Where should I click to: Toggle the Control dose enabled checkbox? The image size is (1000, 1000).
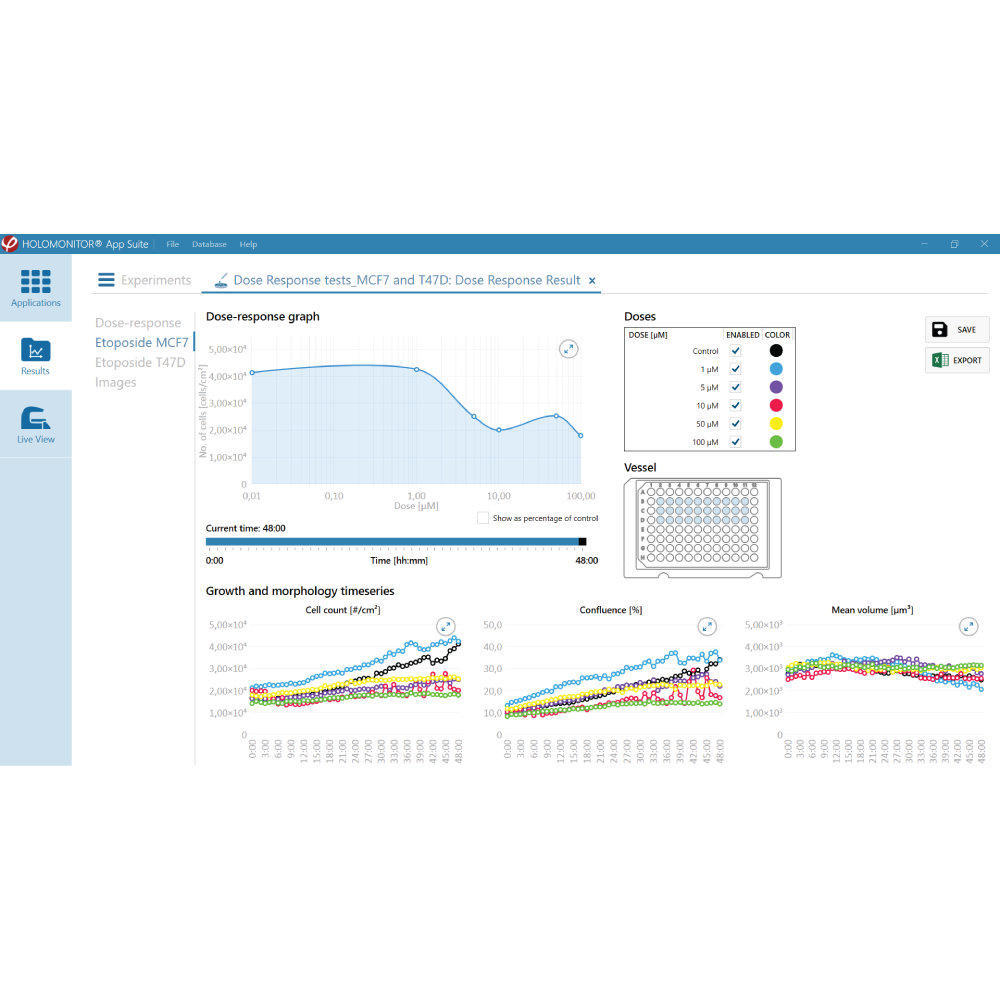(x=735, y=351)
